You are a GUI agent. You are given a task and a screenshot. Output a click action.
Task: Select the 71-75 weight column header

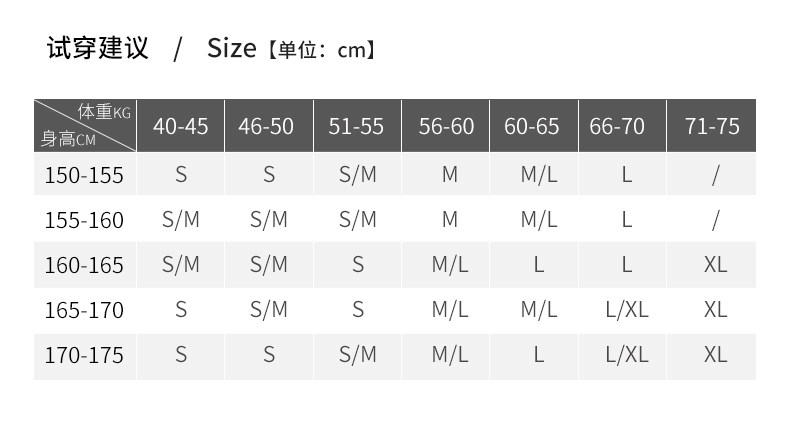pyautogui.click(x=712, y=126)
